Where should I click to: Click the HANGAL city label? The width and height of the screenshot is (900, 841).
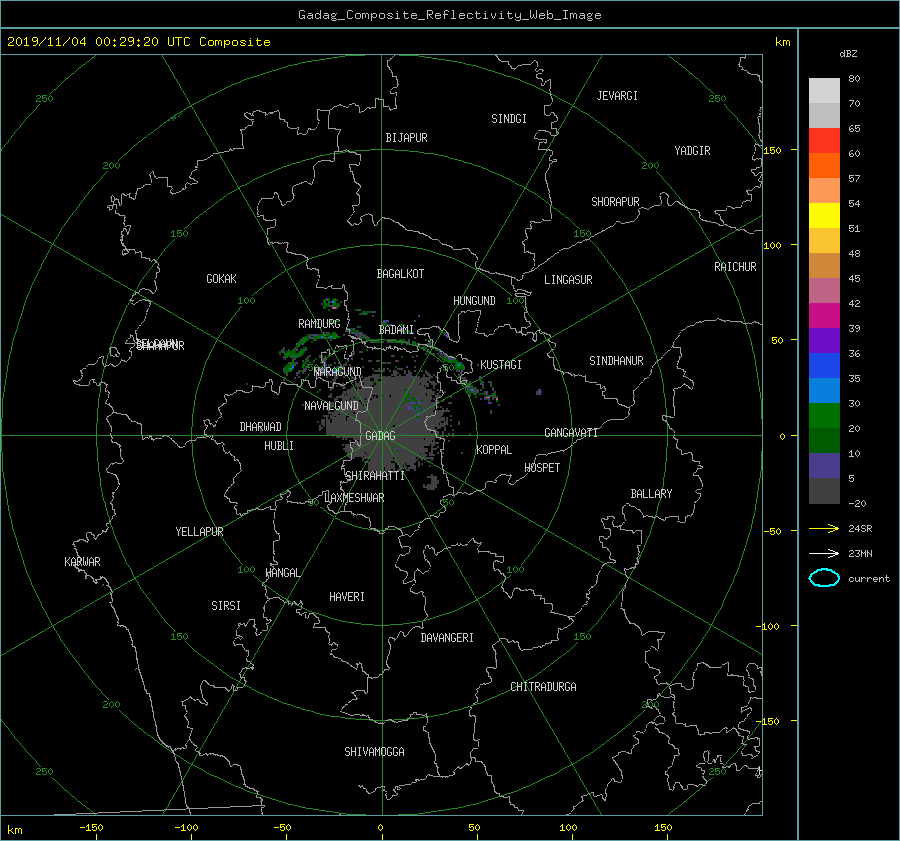283,573
